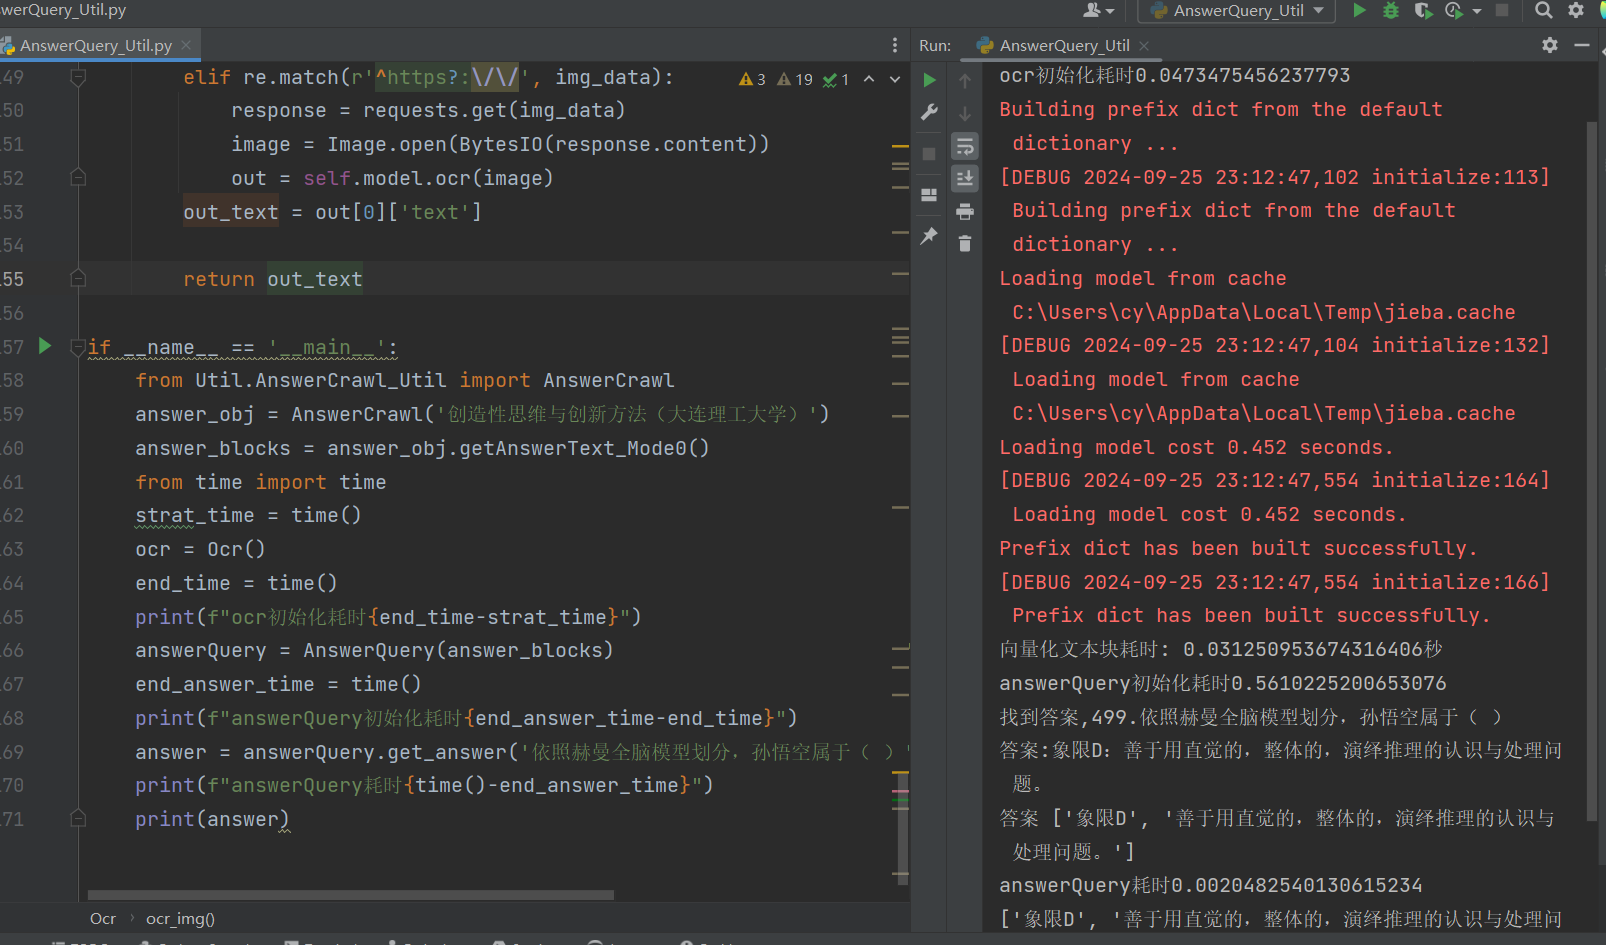
Task: Click the grey Stop square in main toolbar
Action: pos(1502,10)
